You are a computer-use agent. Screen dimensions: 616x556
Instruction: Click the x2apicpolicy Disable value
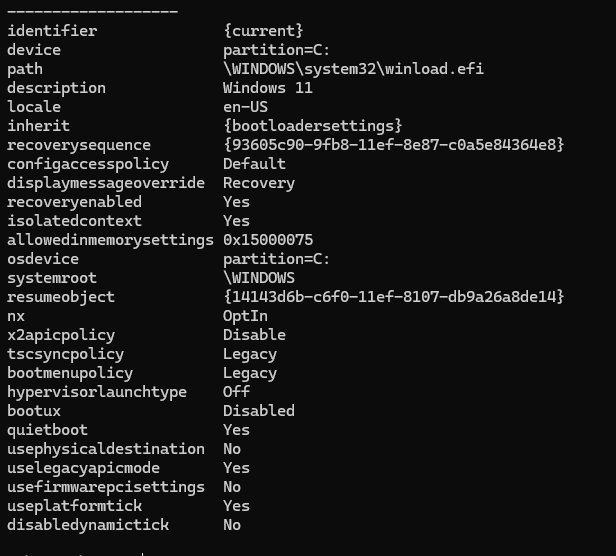click(254, 335)
